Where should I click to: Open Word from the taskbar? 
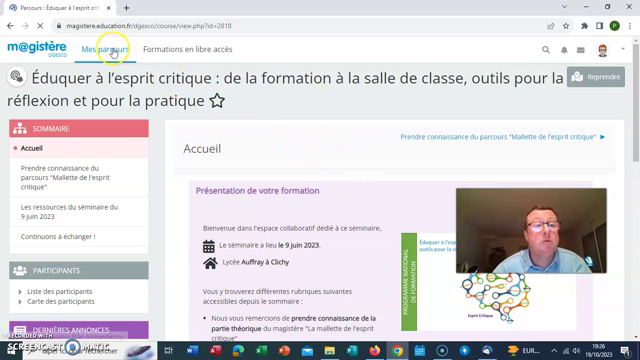[x=192, y=351]
